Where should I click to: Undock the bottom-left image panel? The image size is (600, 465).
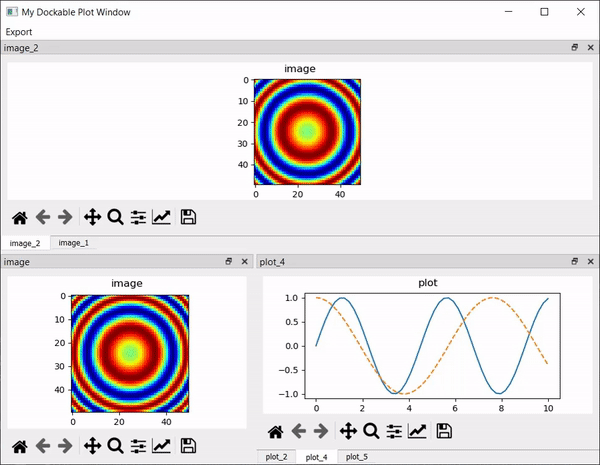tap(228, 261)
